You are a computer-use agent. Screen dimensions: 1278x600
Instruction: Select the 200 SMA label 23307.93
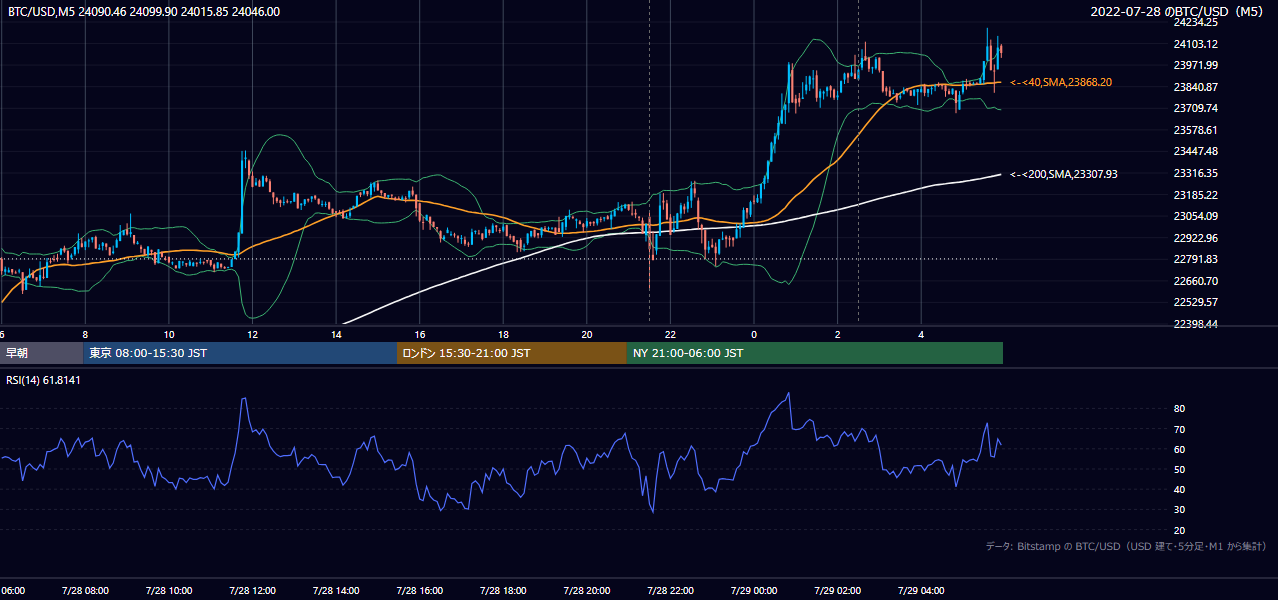[1065, 174]
